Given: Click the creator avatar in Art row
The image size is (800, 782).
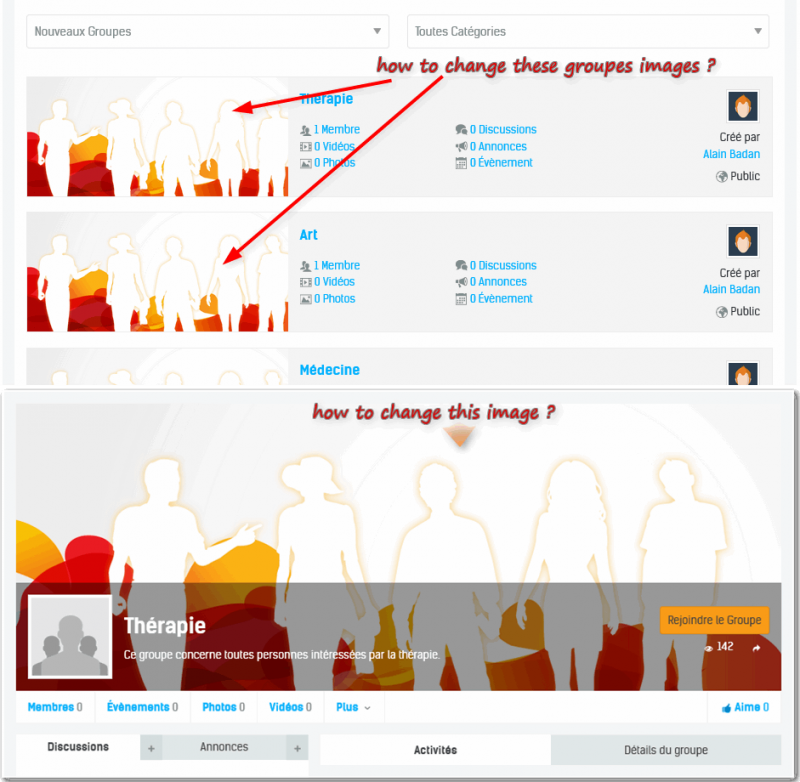Looking at the screenshot, I should pyautogui.click(x=743, y=241).
